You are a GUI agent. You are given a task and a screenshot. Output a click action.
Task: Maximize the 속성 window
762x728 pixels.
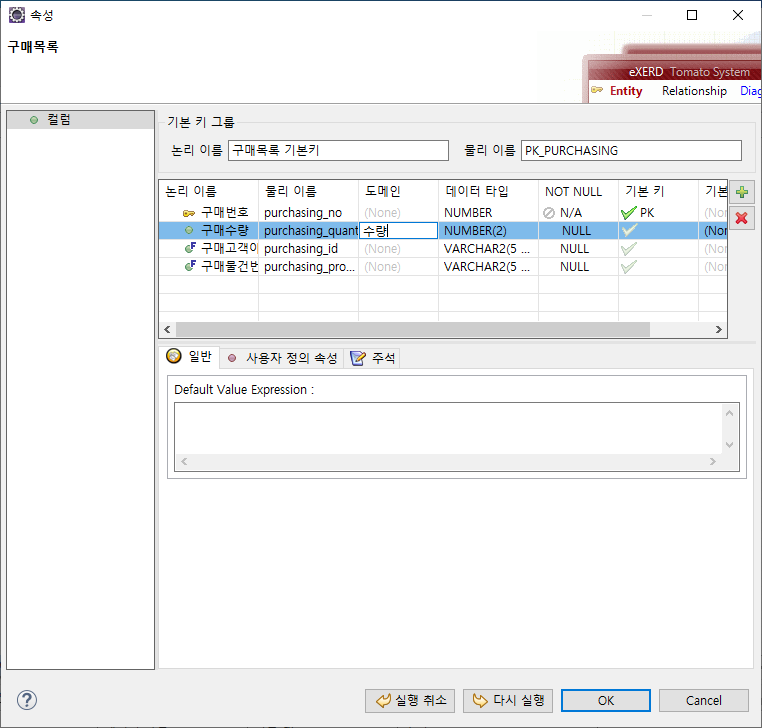pos(692,15)
